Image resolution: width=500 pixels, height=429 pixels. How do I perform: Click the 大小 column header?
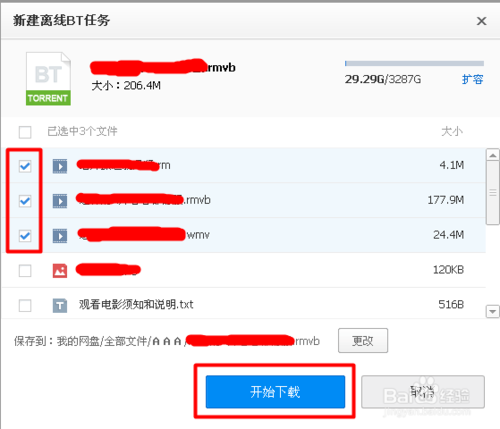(x=452, y=131)
